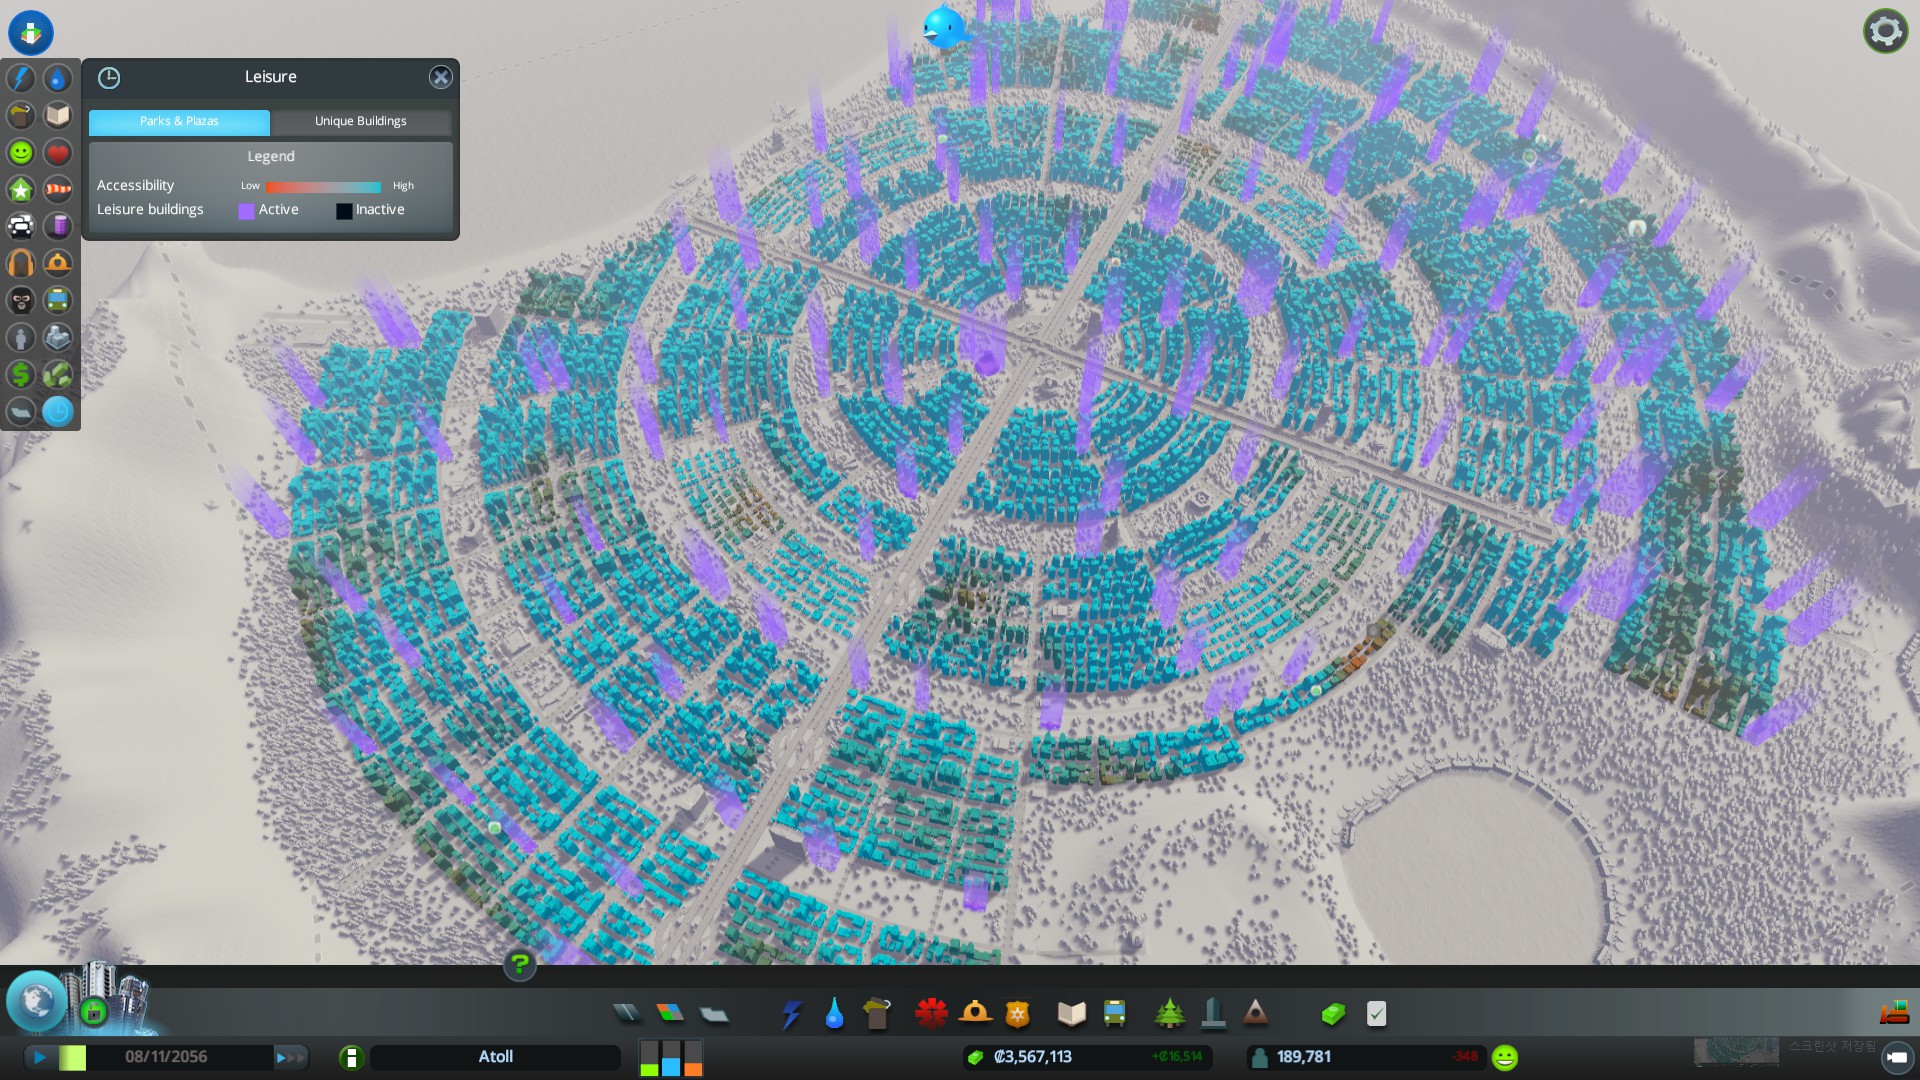Screen dimensions: 1920x1080
Task: Toggle game pause/play button
Action: pos(40,1057)
